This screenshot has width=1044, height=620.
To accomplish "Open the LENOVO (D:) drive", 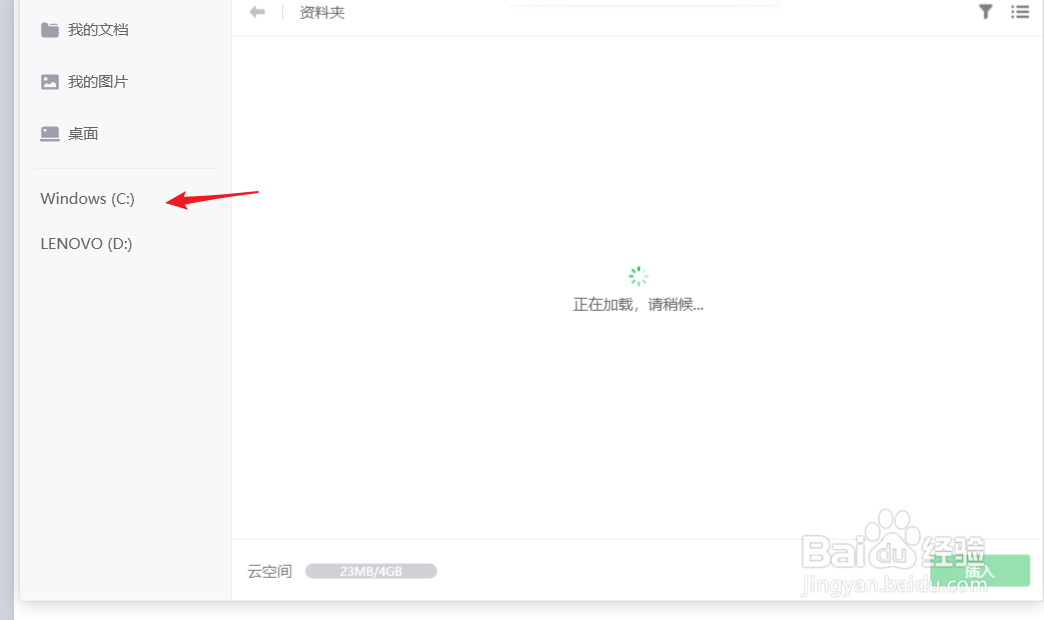I will coord(86,243).
